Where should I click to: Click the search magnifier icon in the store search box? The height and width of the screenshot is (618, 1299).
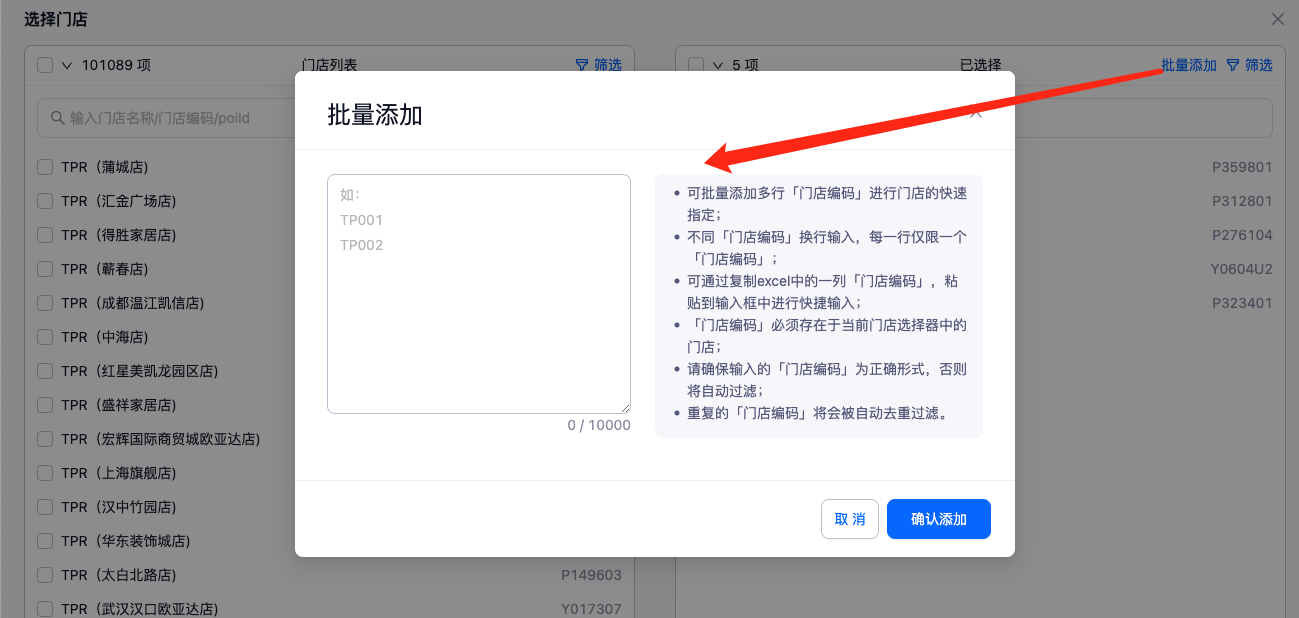coord(57,118)
